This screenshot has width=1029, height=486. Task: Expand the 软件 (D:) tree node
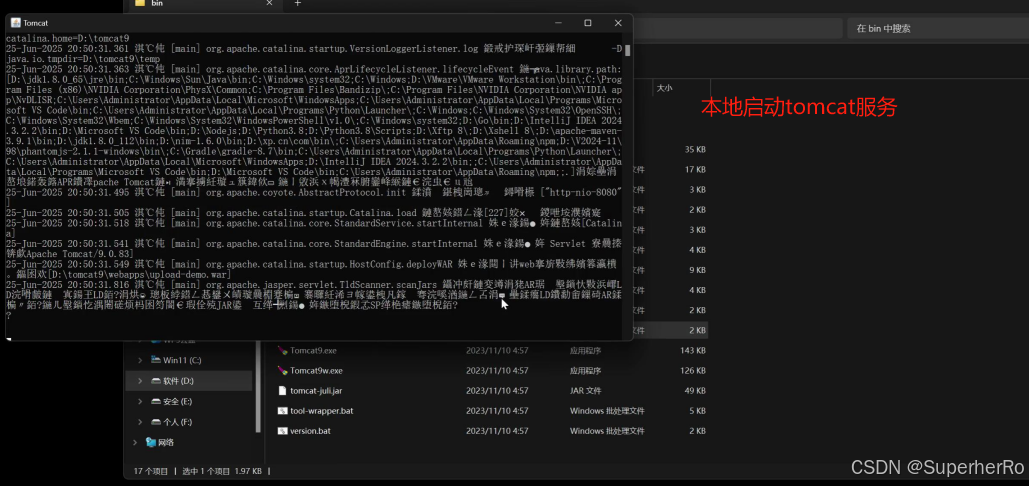140,380
